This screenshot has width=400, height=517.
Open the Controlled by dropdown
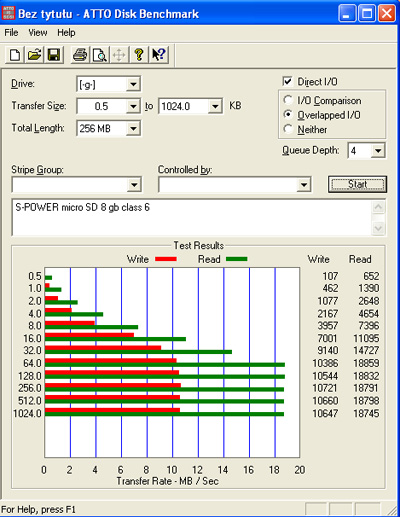(304, 185)
